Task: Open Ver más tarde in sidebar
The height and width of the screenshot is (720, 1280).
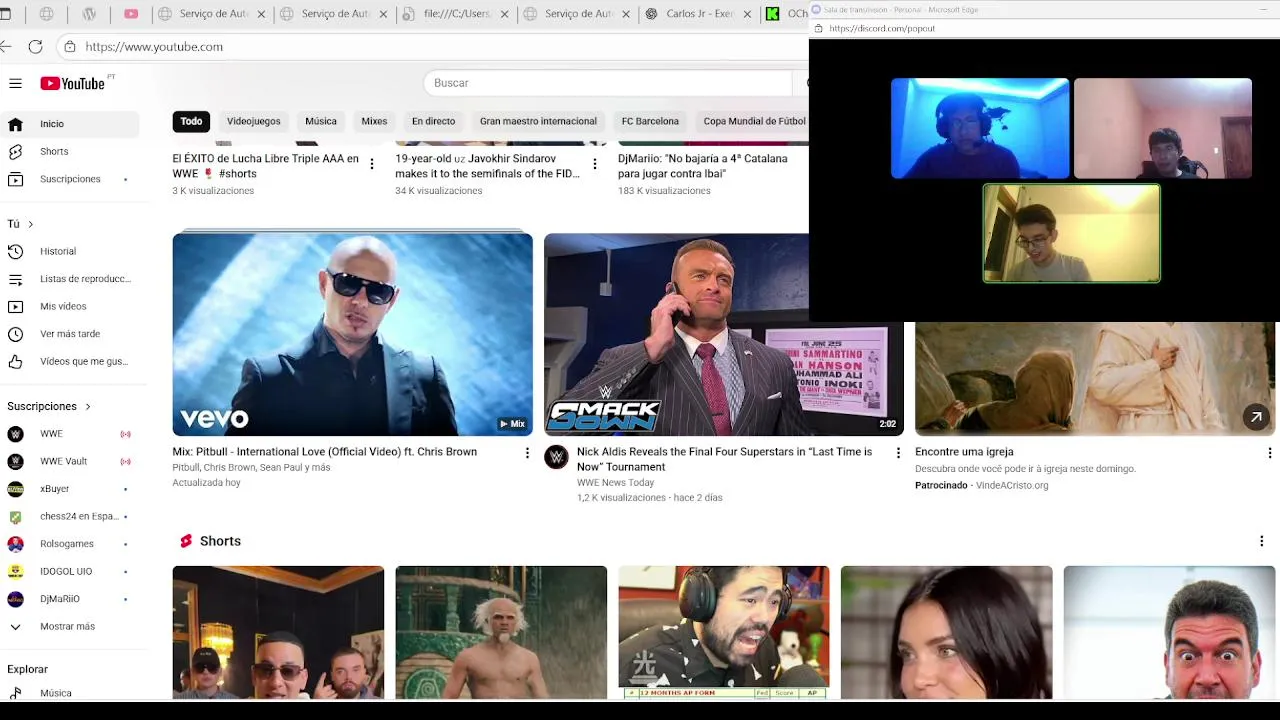Action: point(70,334)
